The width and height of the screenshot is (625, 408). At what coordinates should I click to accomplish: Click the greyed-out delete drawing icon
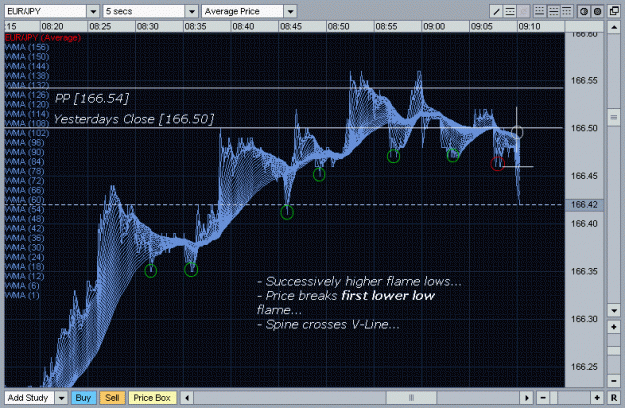coord(523,11)
